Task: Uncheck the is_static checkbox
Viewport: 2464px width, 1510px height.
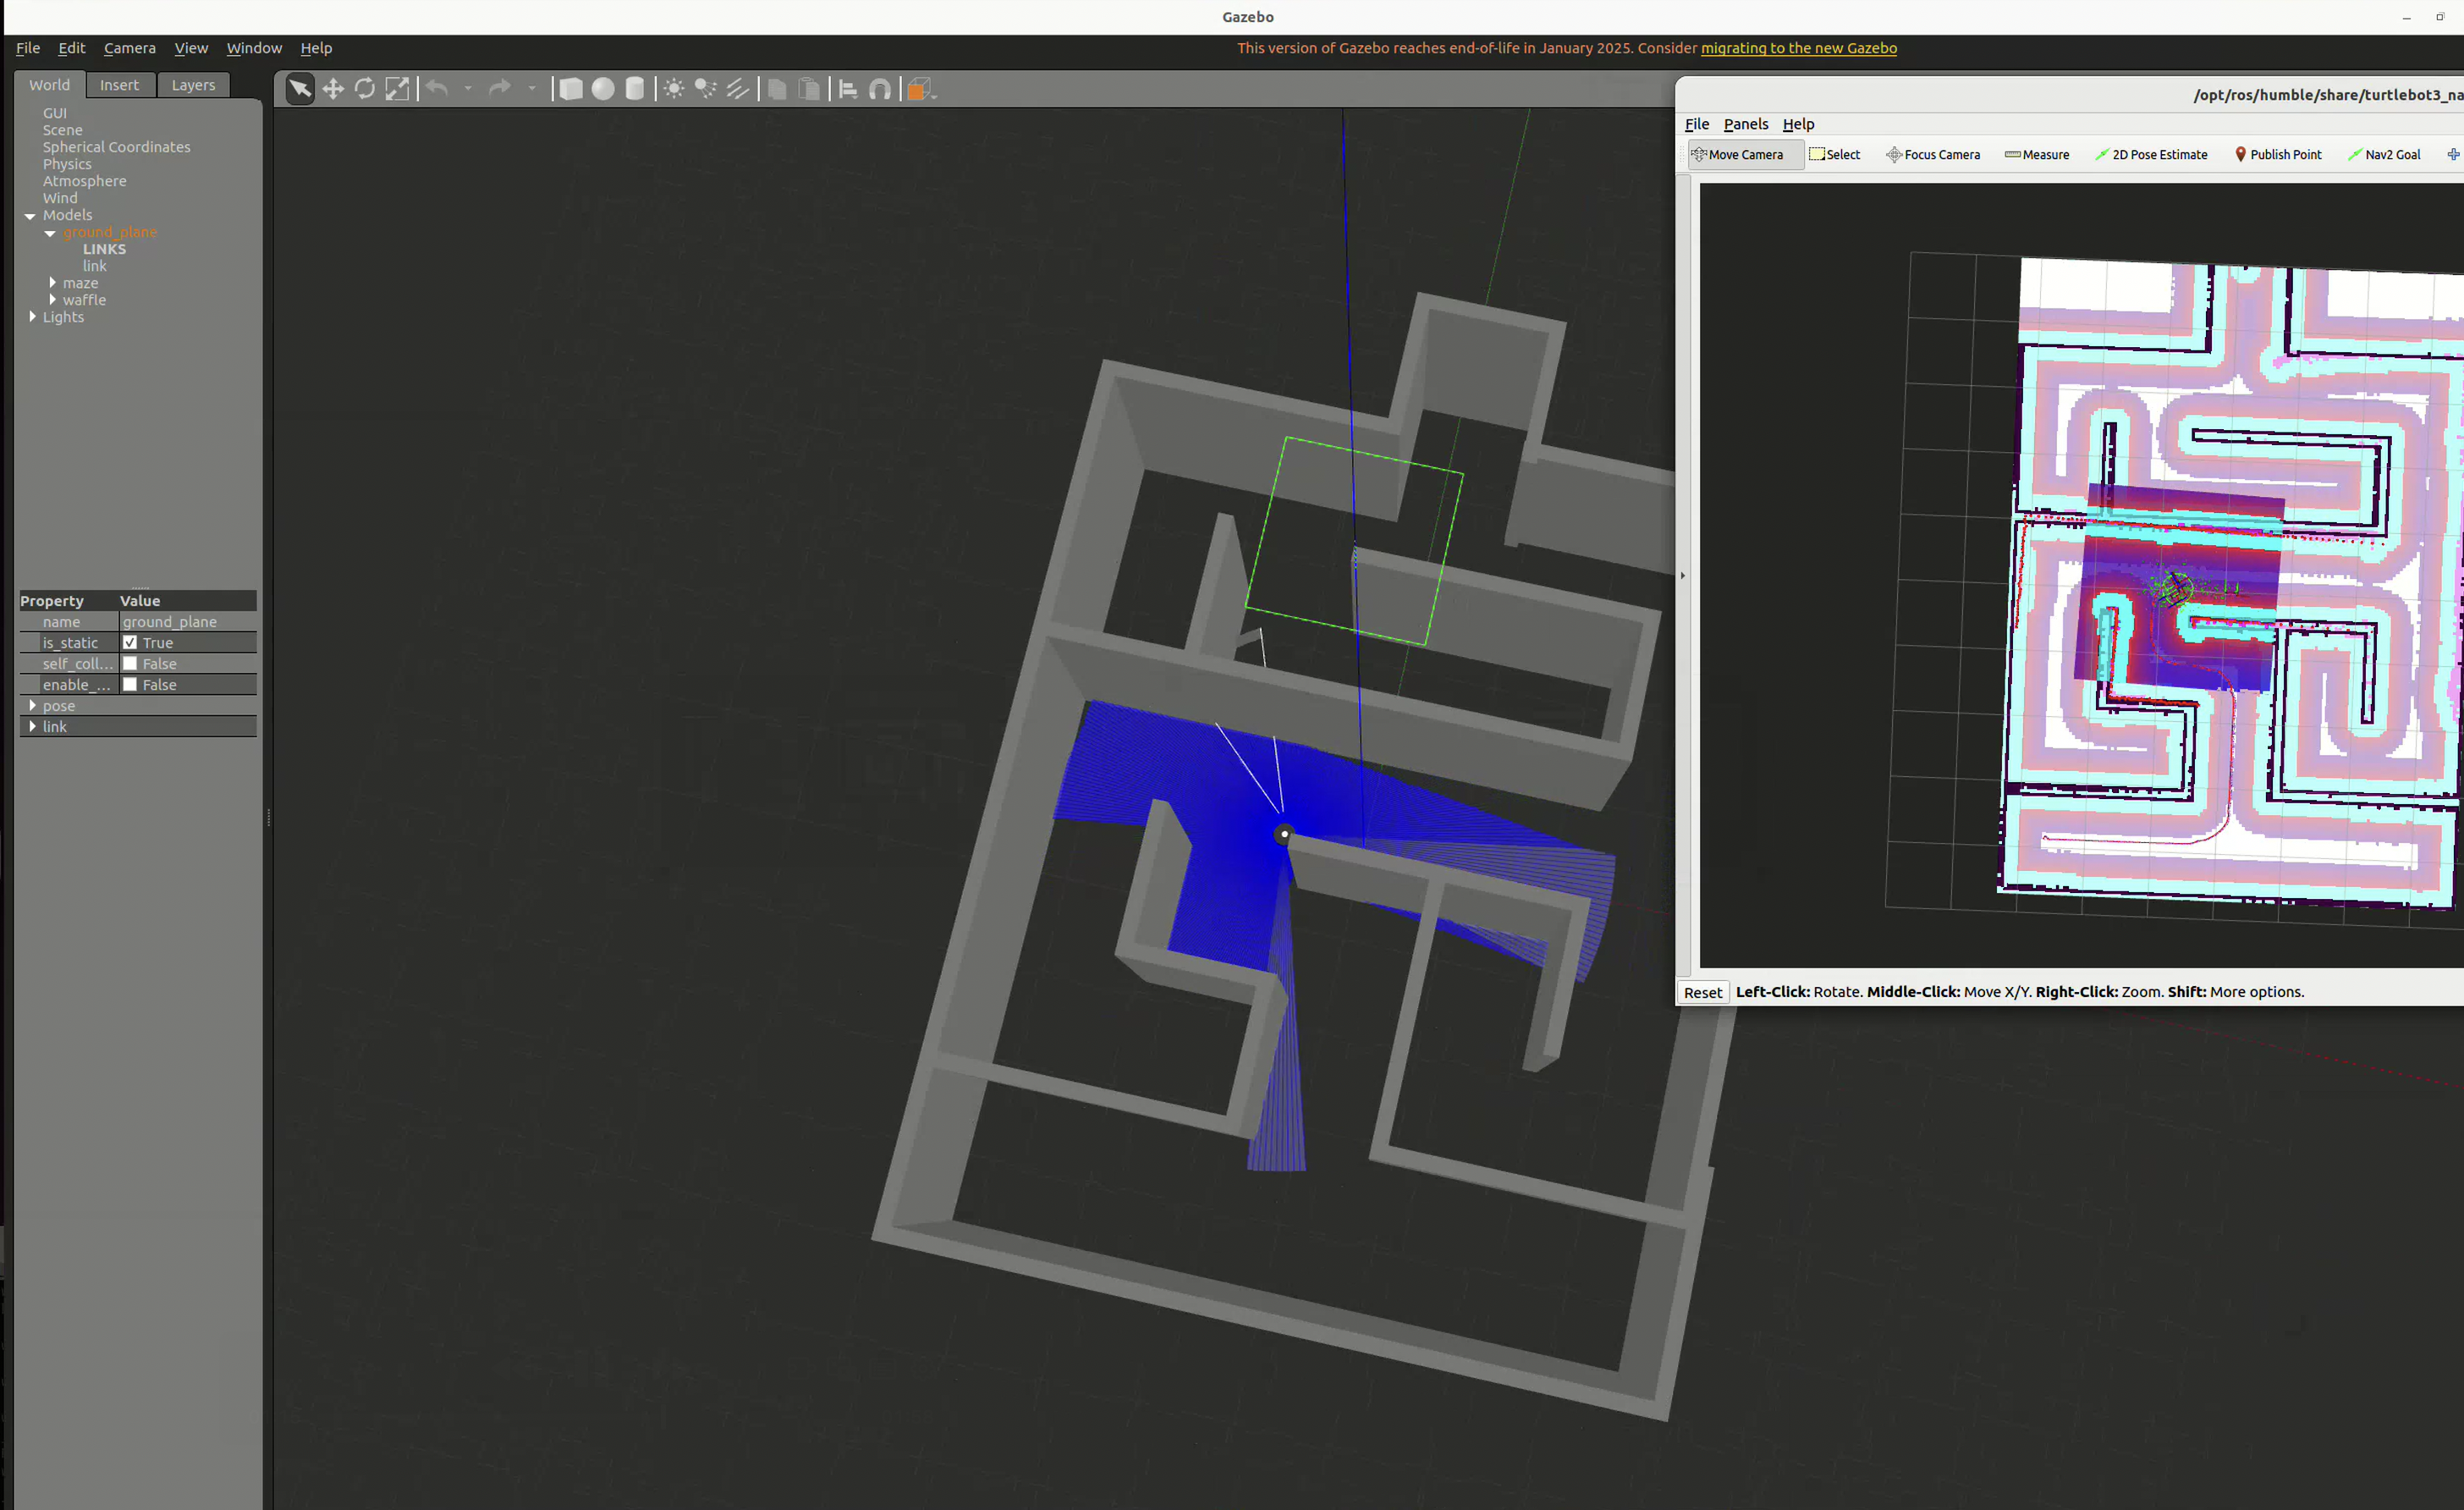Action: coord(130,643)
